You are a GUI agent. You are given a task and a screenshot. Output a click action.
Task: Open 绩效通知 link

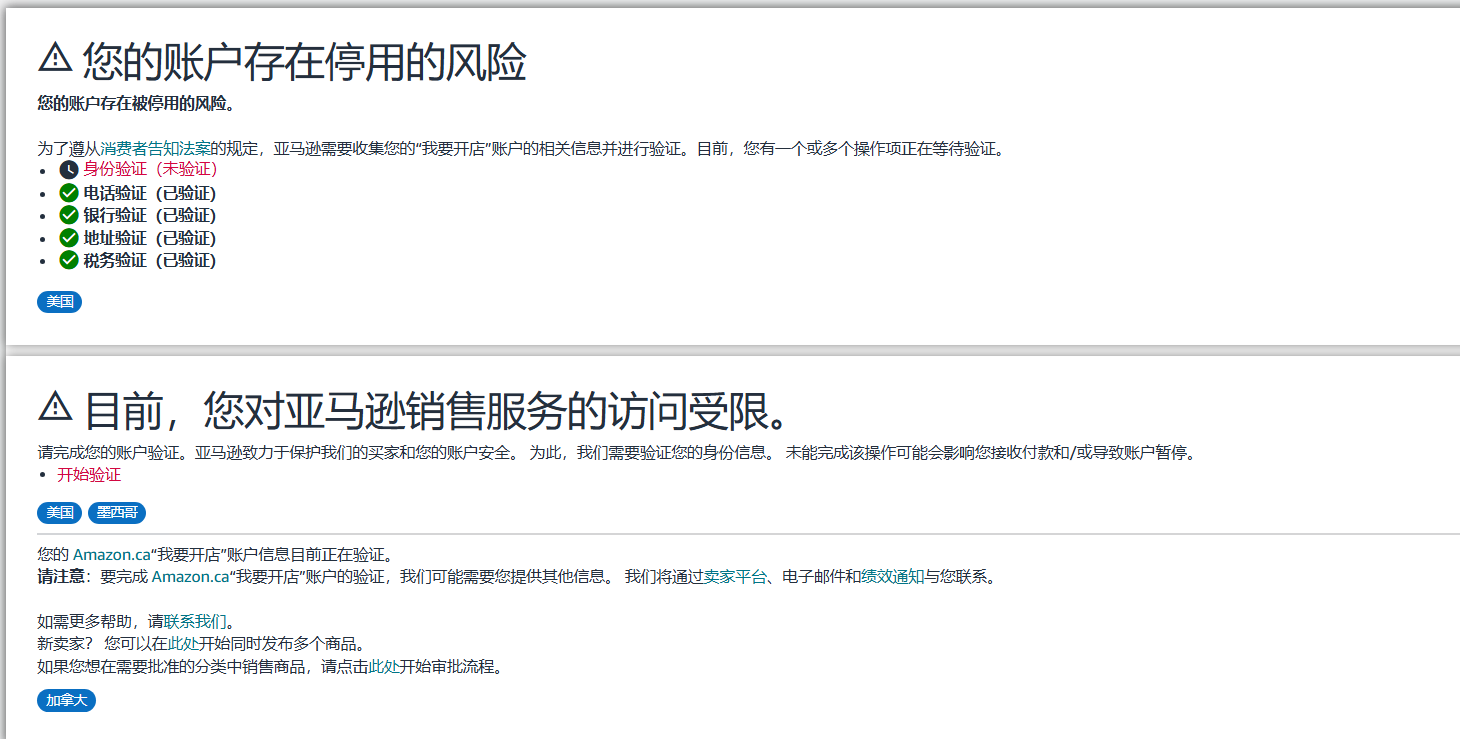click(892, 577)
